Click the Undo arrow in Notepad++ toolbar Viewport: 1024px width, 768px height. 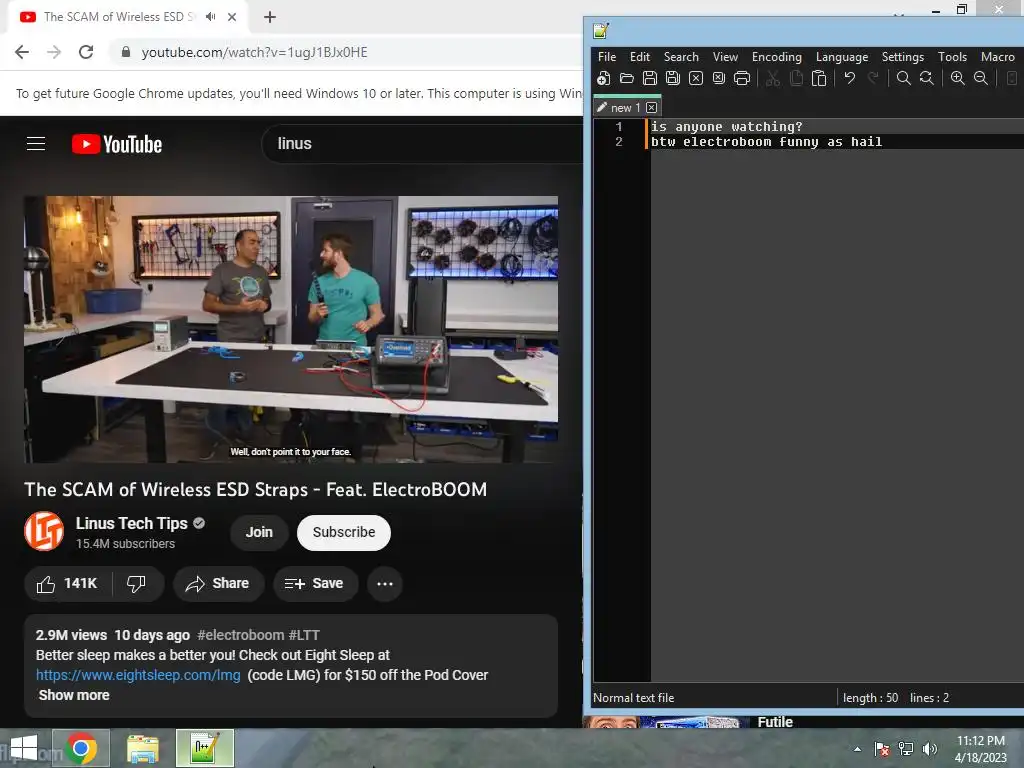tap(850, 78)
